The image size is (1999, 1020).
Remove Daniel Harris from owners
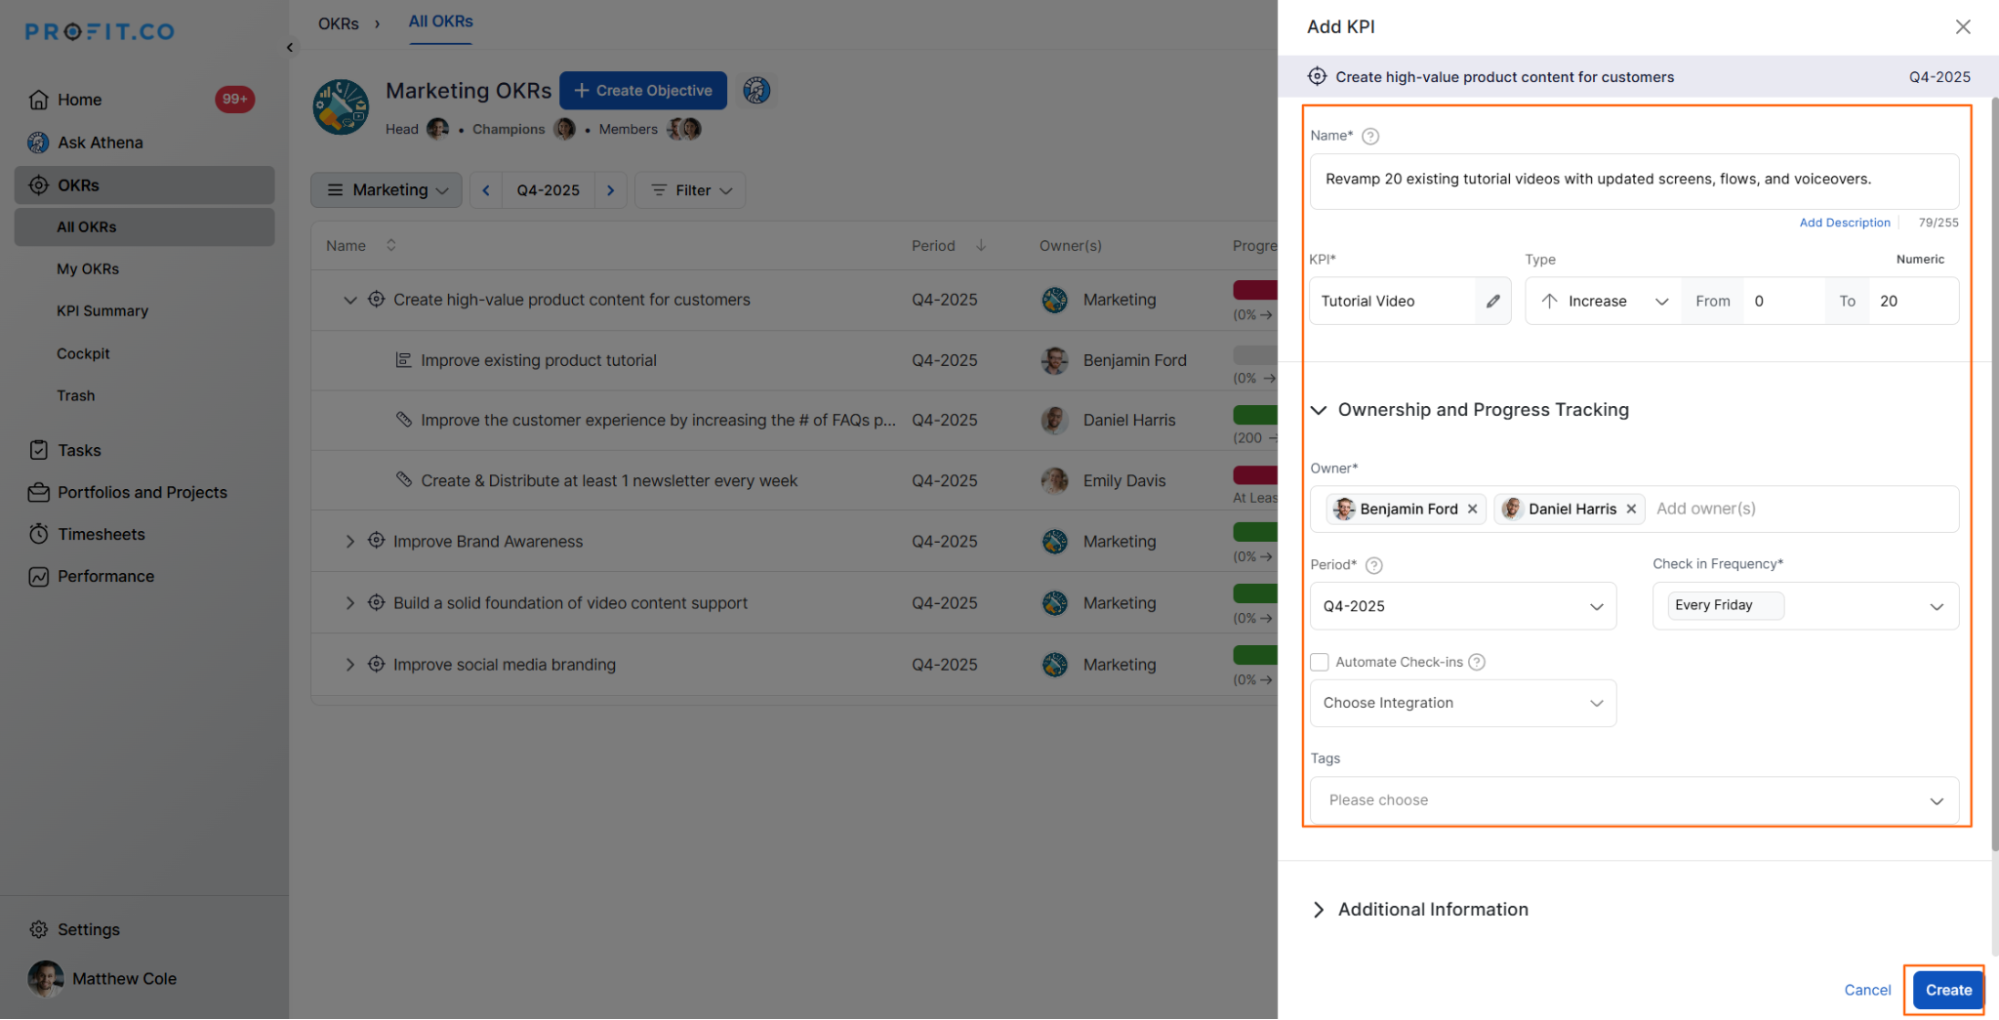(x=1631, y=509)
